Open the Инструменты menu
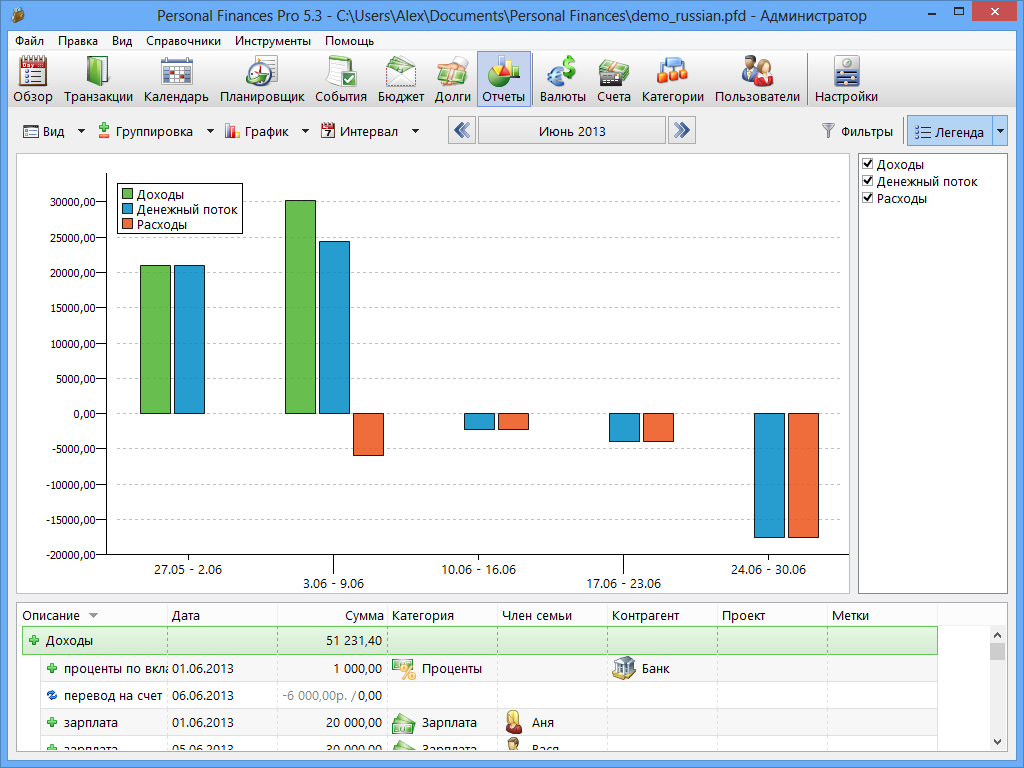Viewport: 1024px width, 768px height. [x=273, y=41]
